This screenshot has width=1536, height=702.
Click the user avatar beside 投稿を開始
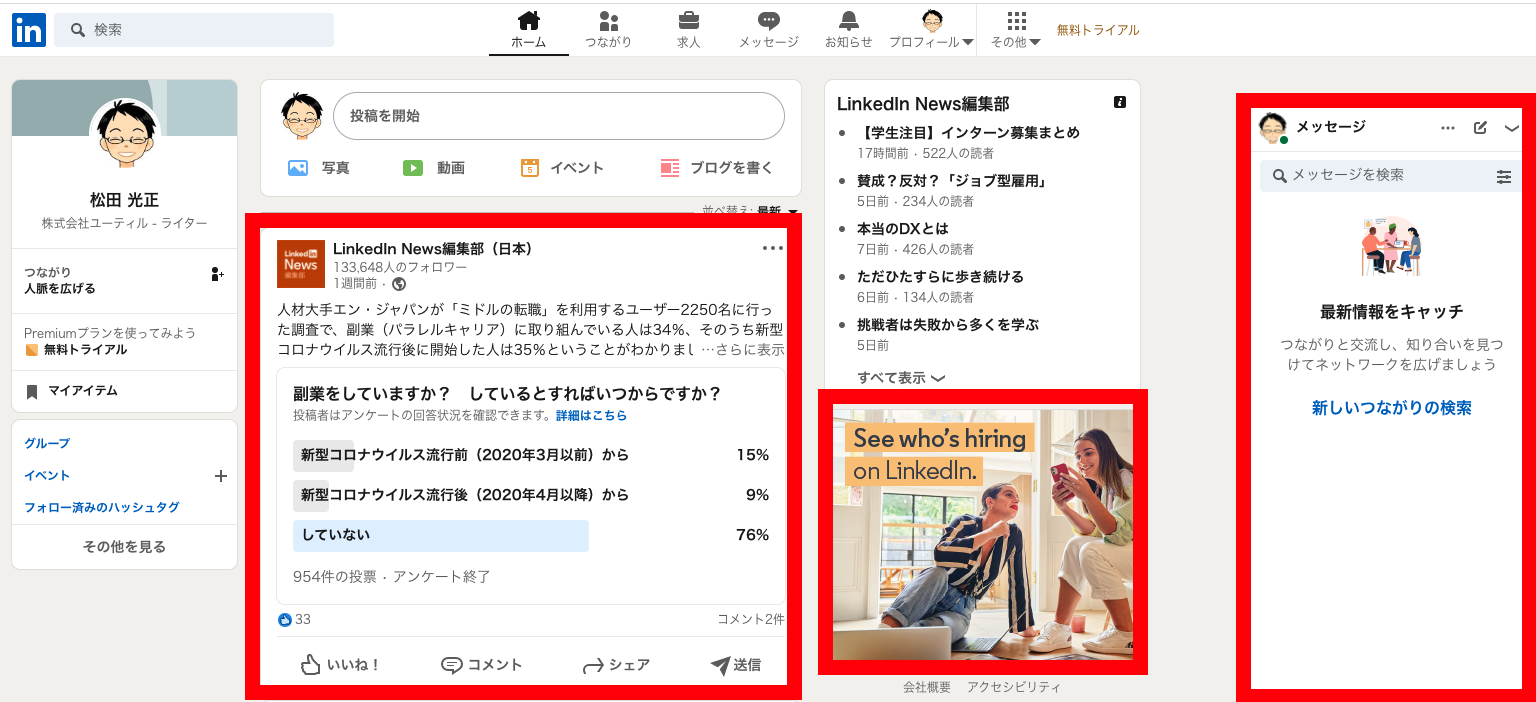click(302, 116)
